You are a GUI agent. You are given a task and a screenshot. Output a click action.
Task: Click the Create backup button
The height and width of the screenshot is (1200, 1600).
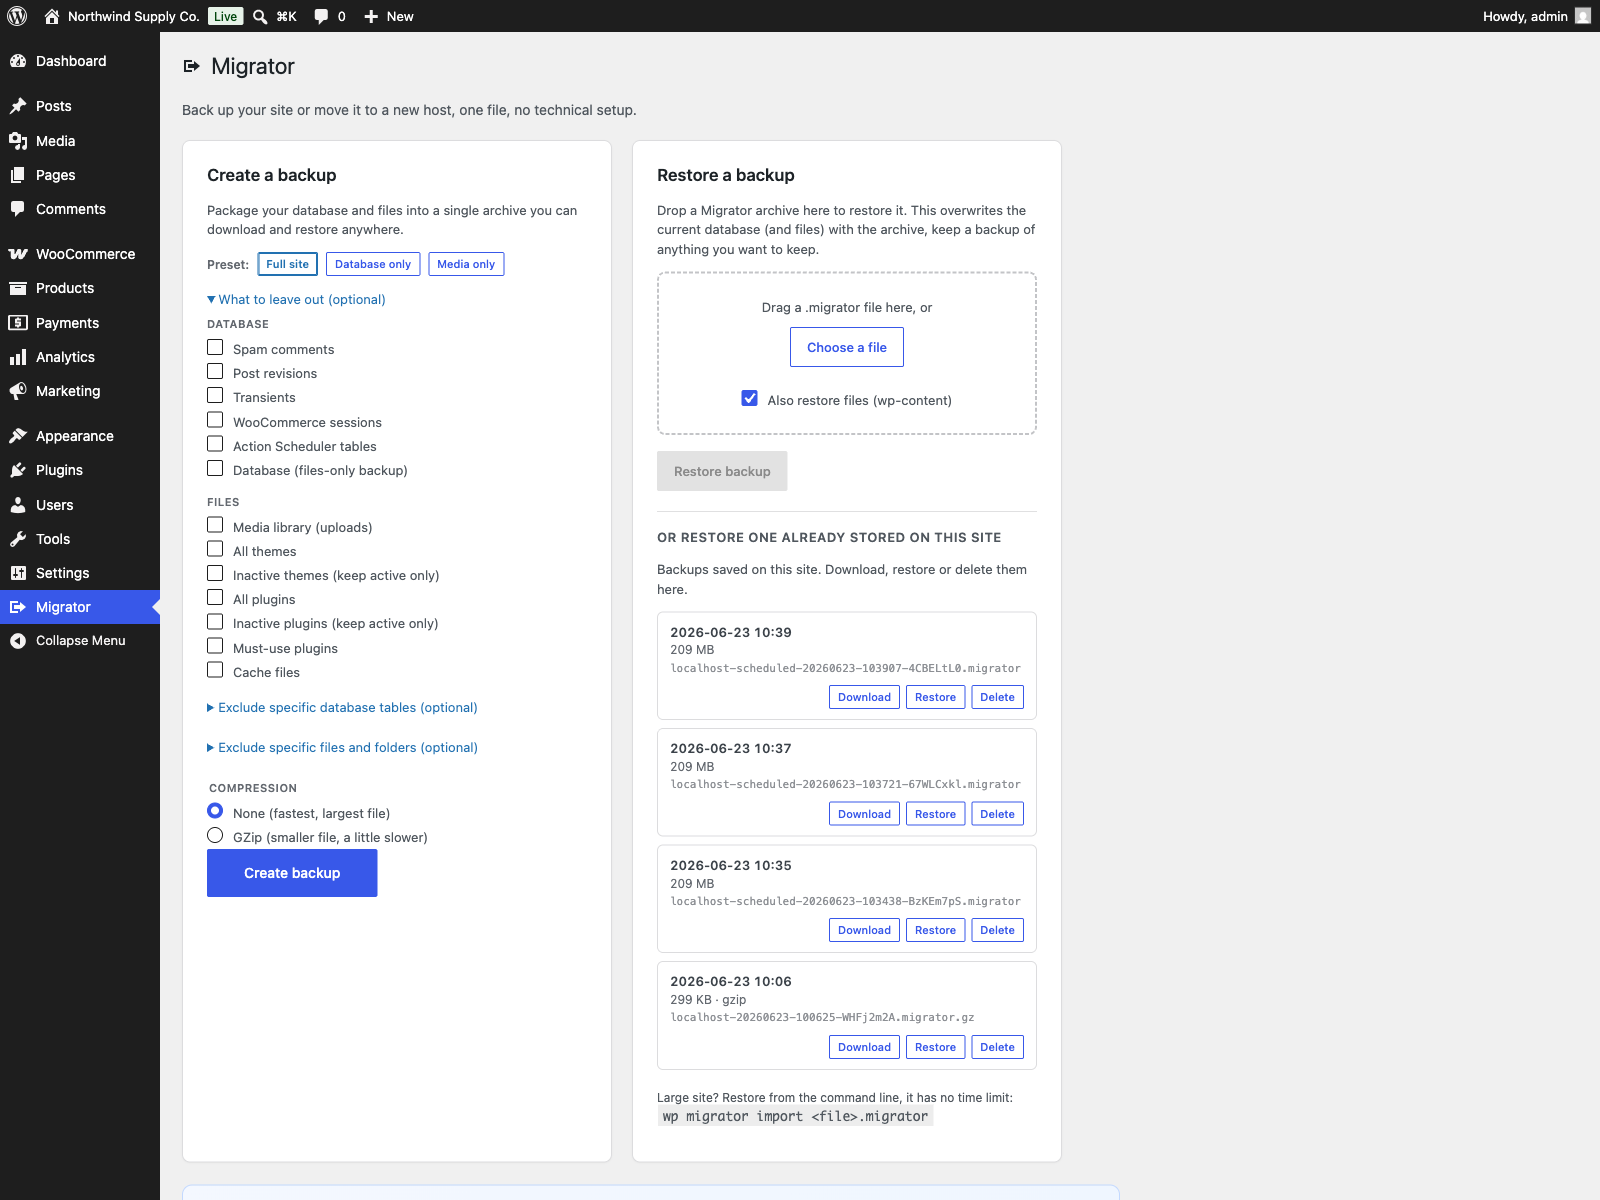click(x=292, y=873)
